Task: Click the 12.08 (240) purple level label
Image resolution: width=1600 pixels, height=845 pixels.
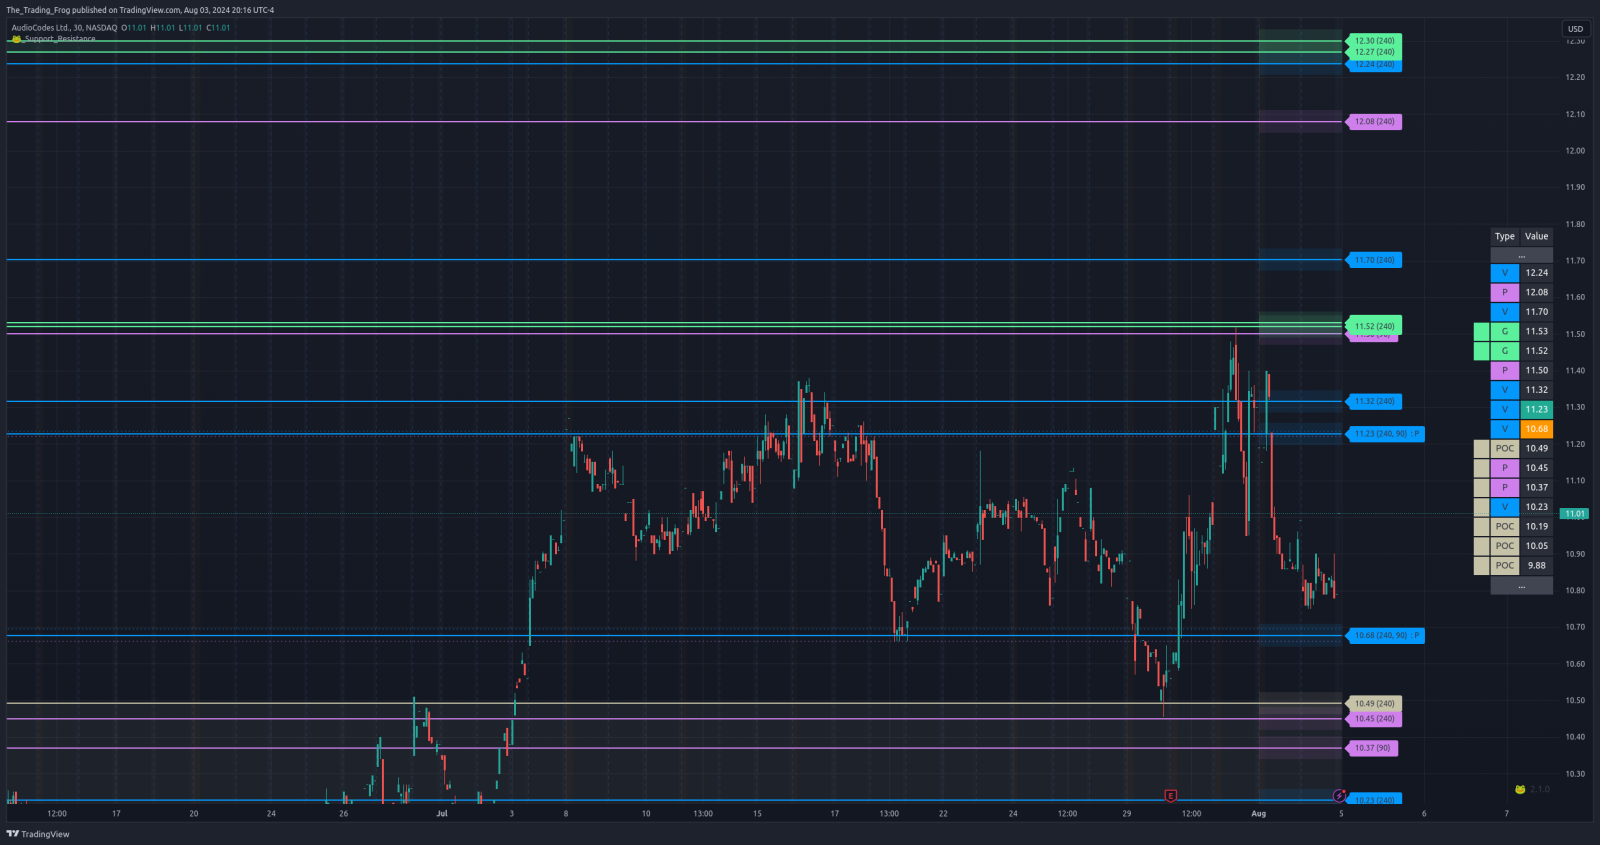Action: point(1375,122)
